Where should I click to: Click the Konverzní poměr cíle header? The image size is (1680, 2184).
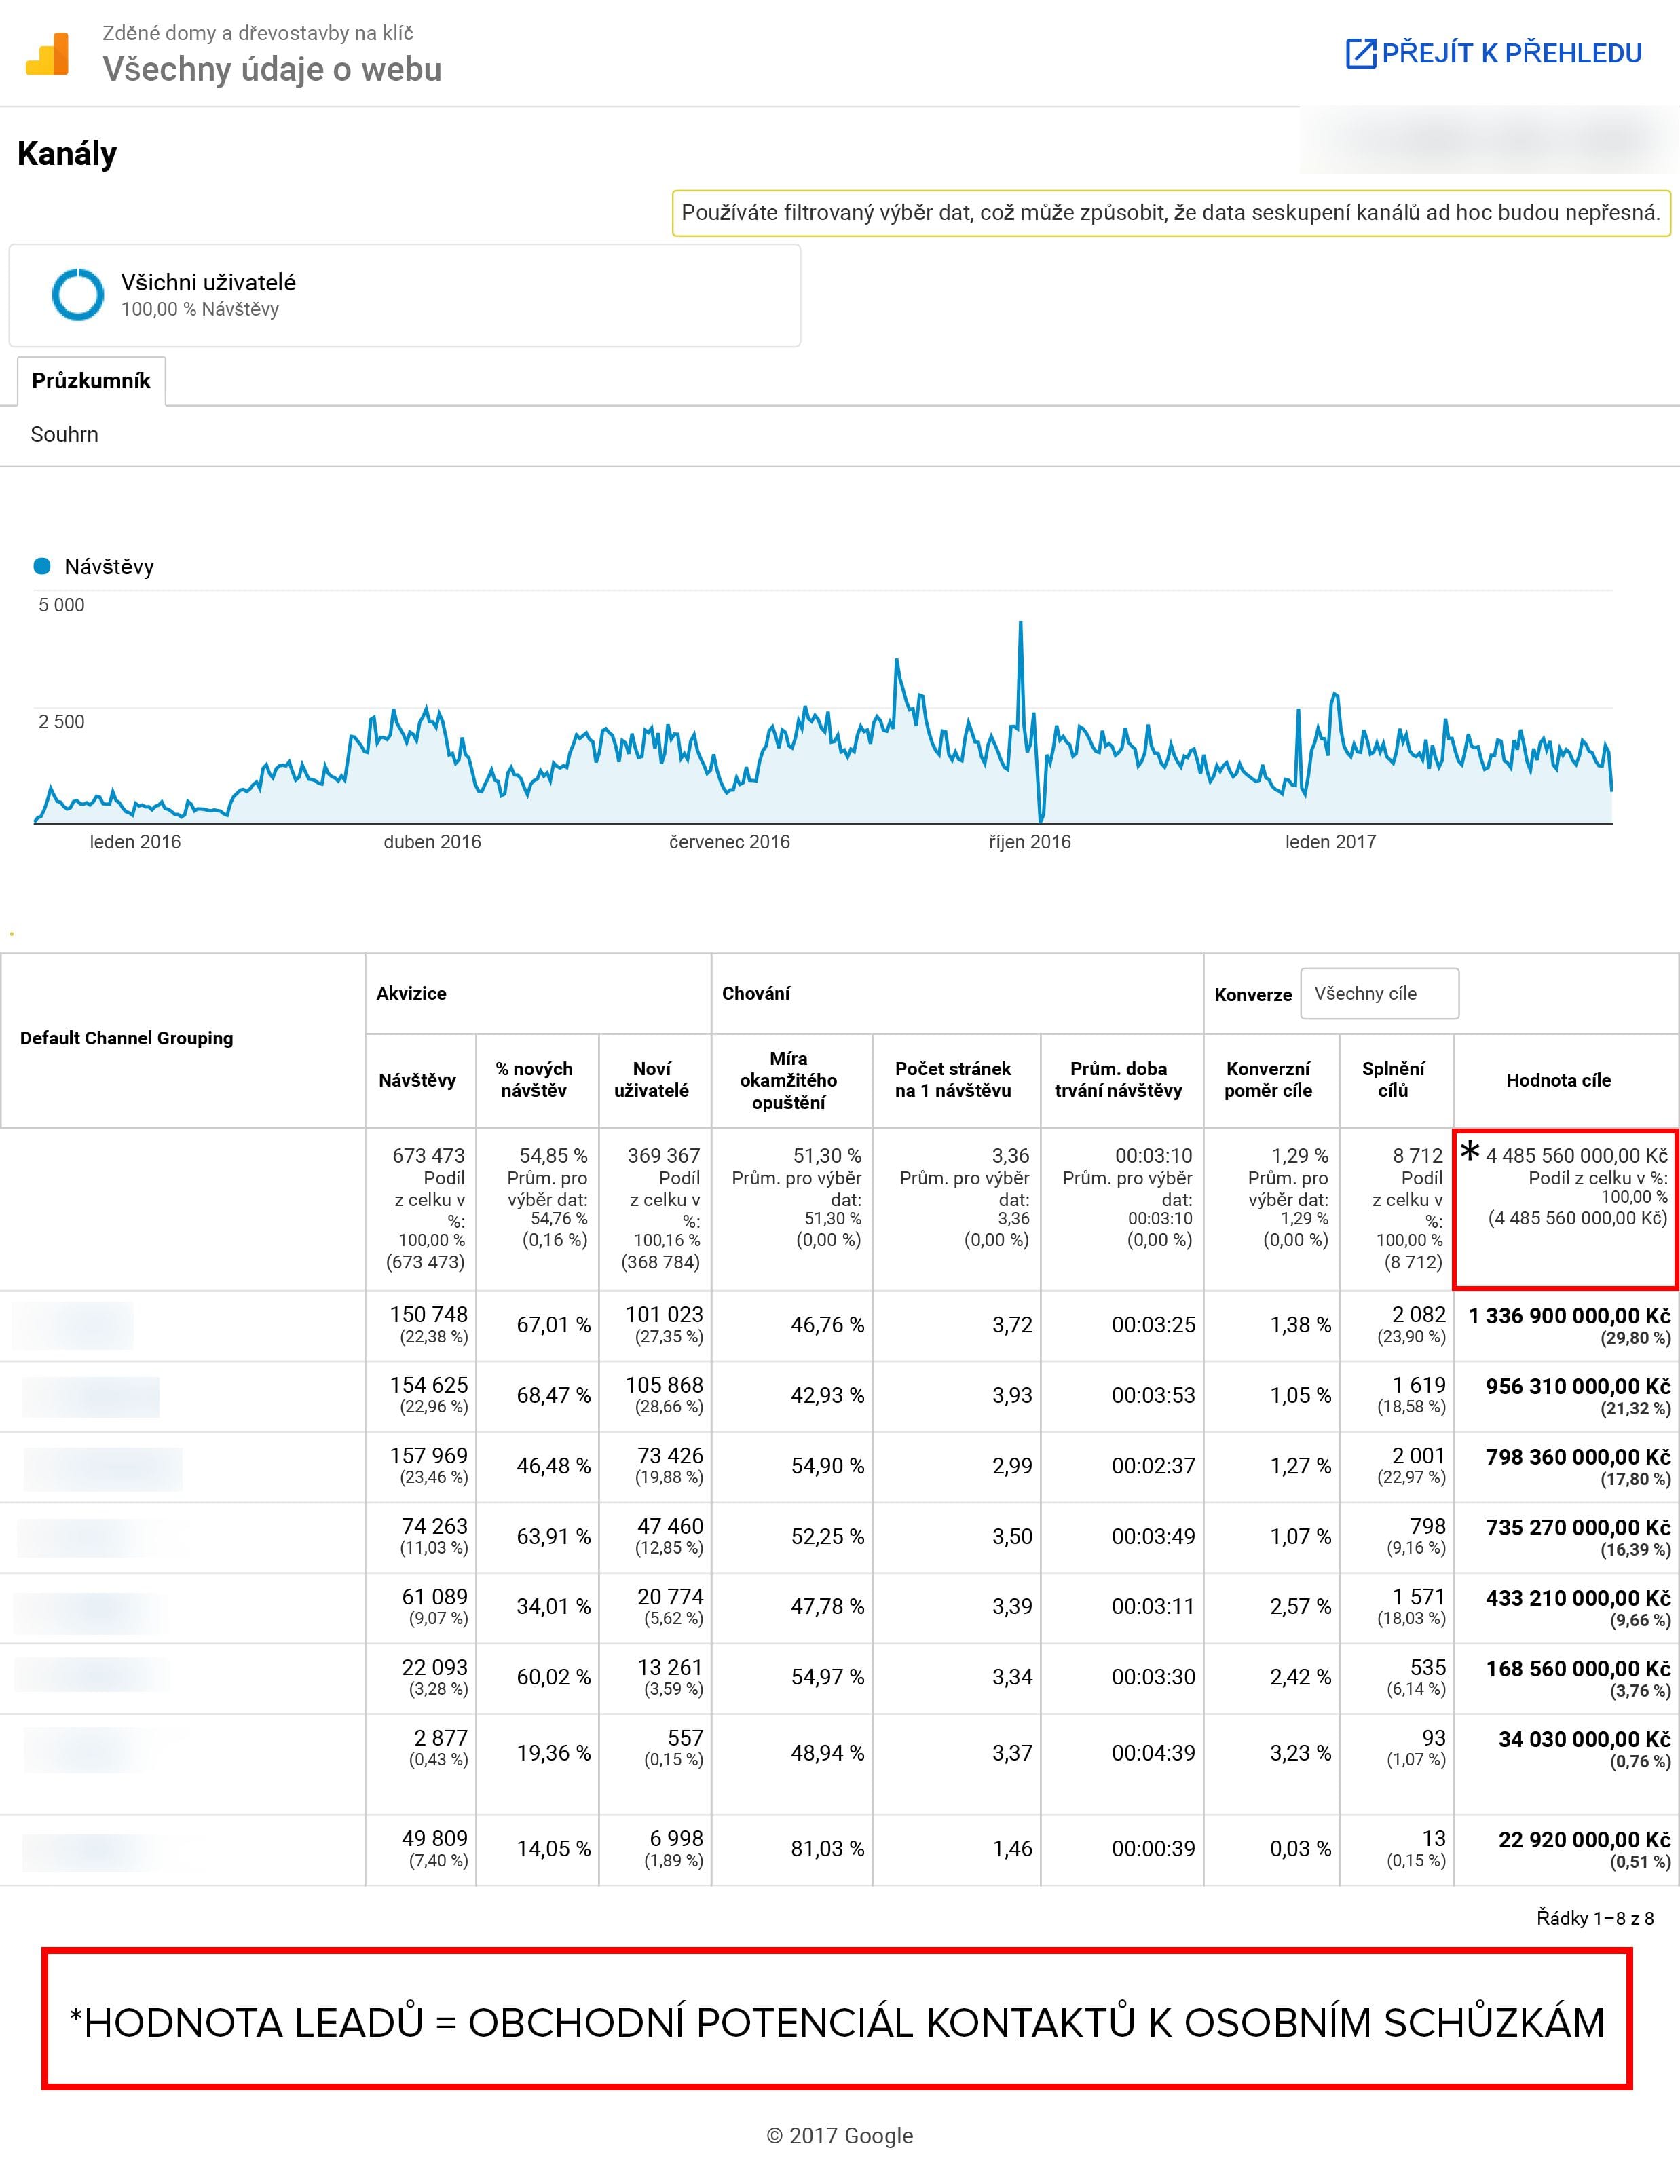pyautogui.click(x=1267, y=1080)
